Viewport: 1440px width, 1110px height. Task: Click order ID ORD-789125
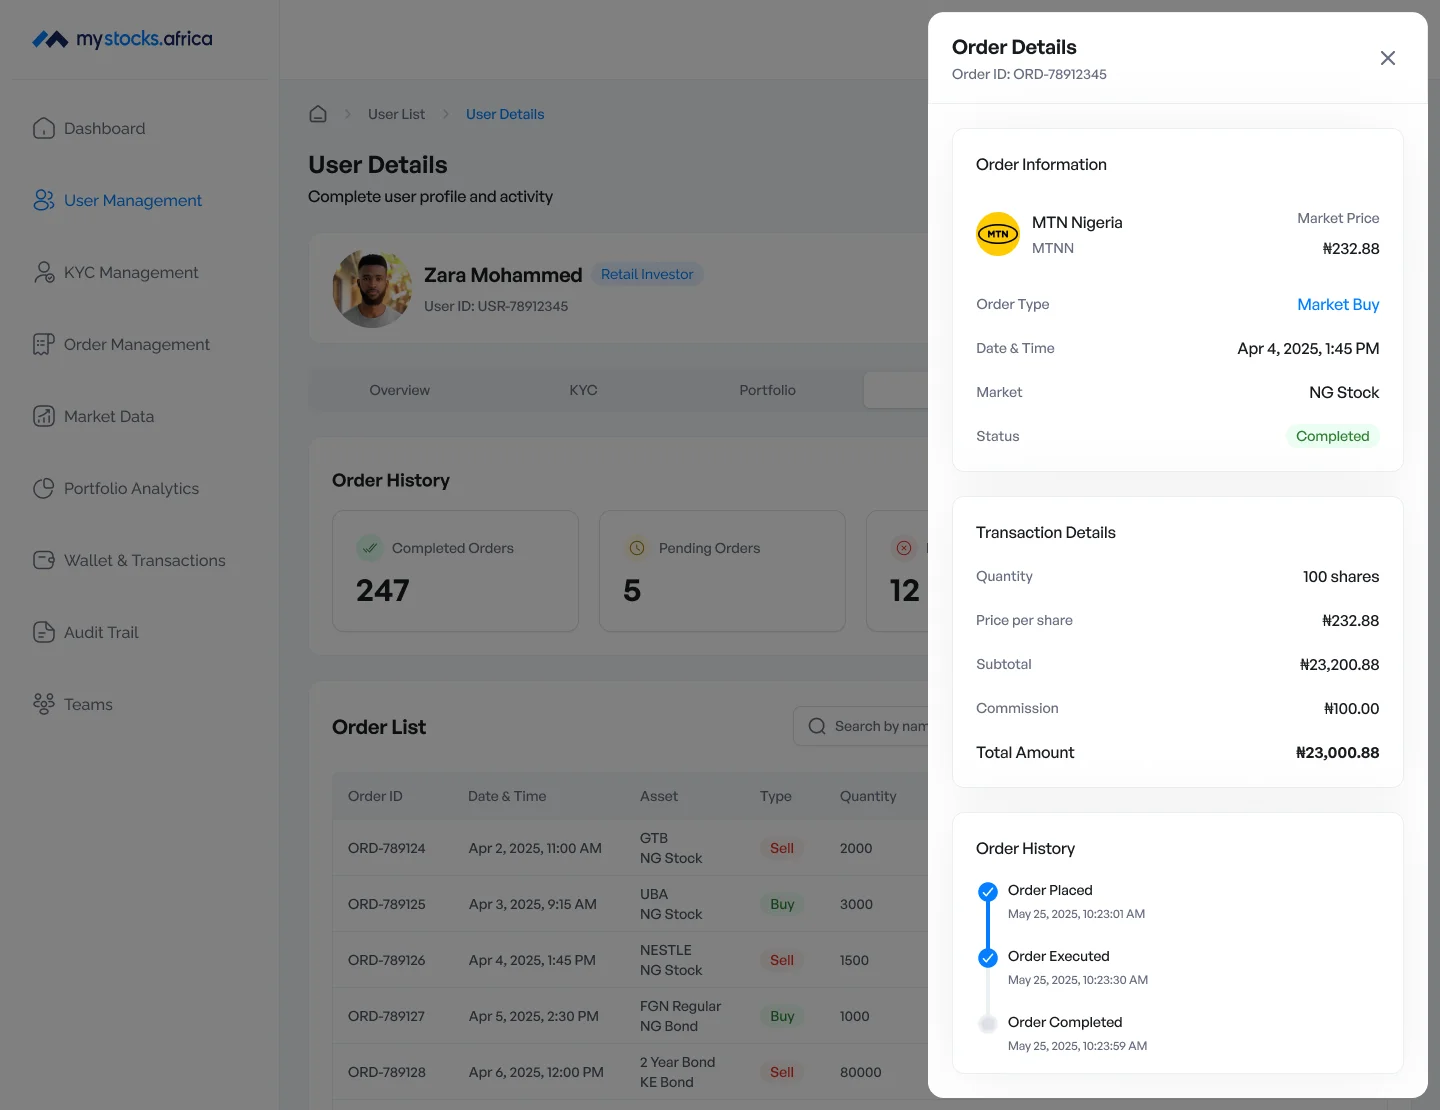coord(387,904)
